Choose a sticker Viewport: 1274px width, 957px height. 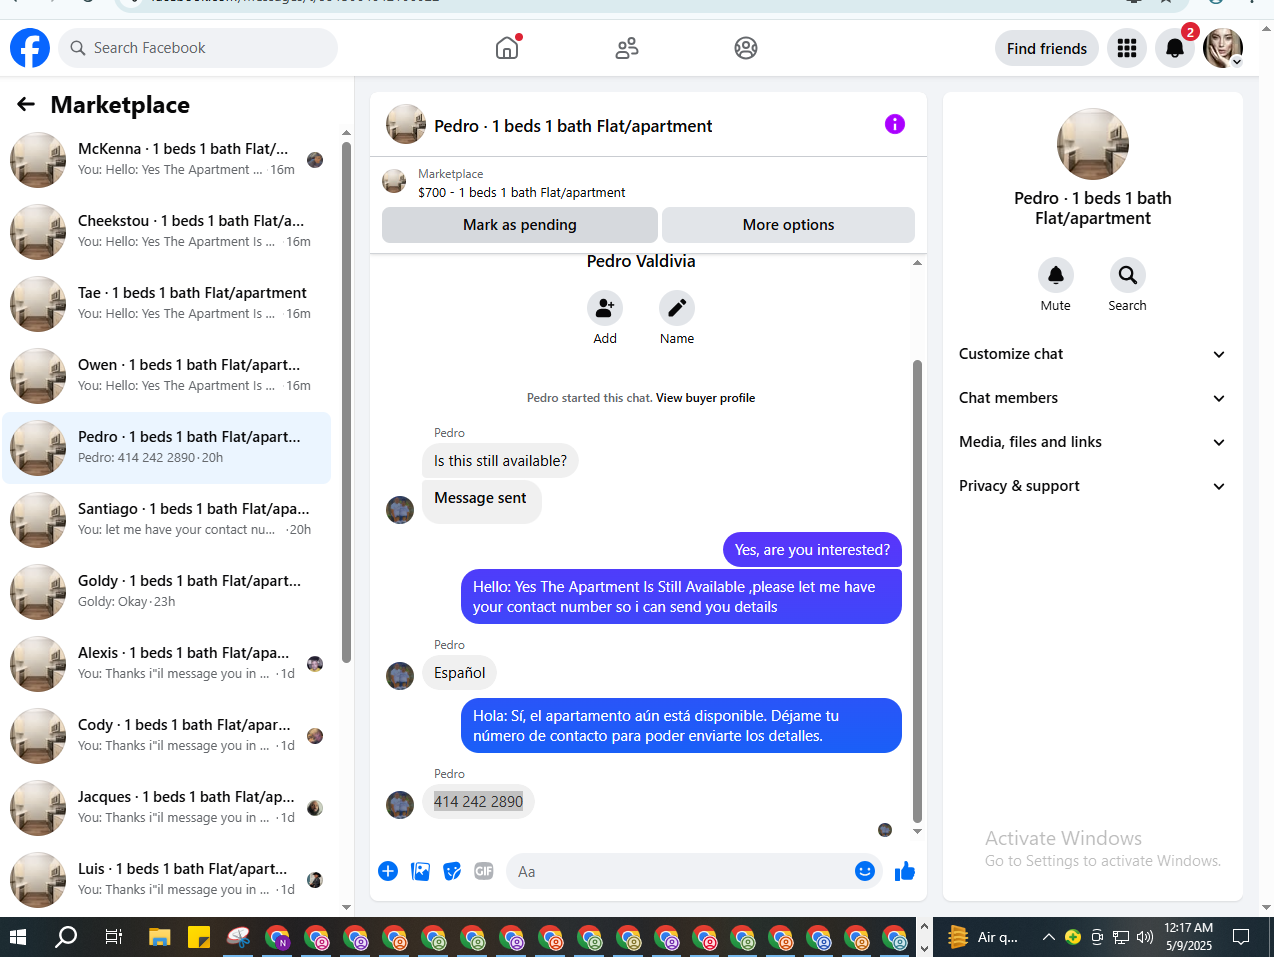point(453,871)
